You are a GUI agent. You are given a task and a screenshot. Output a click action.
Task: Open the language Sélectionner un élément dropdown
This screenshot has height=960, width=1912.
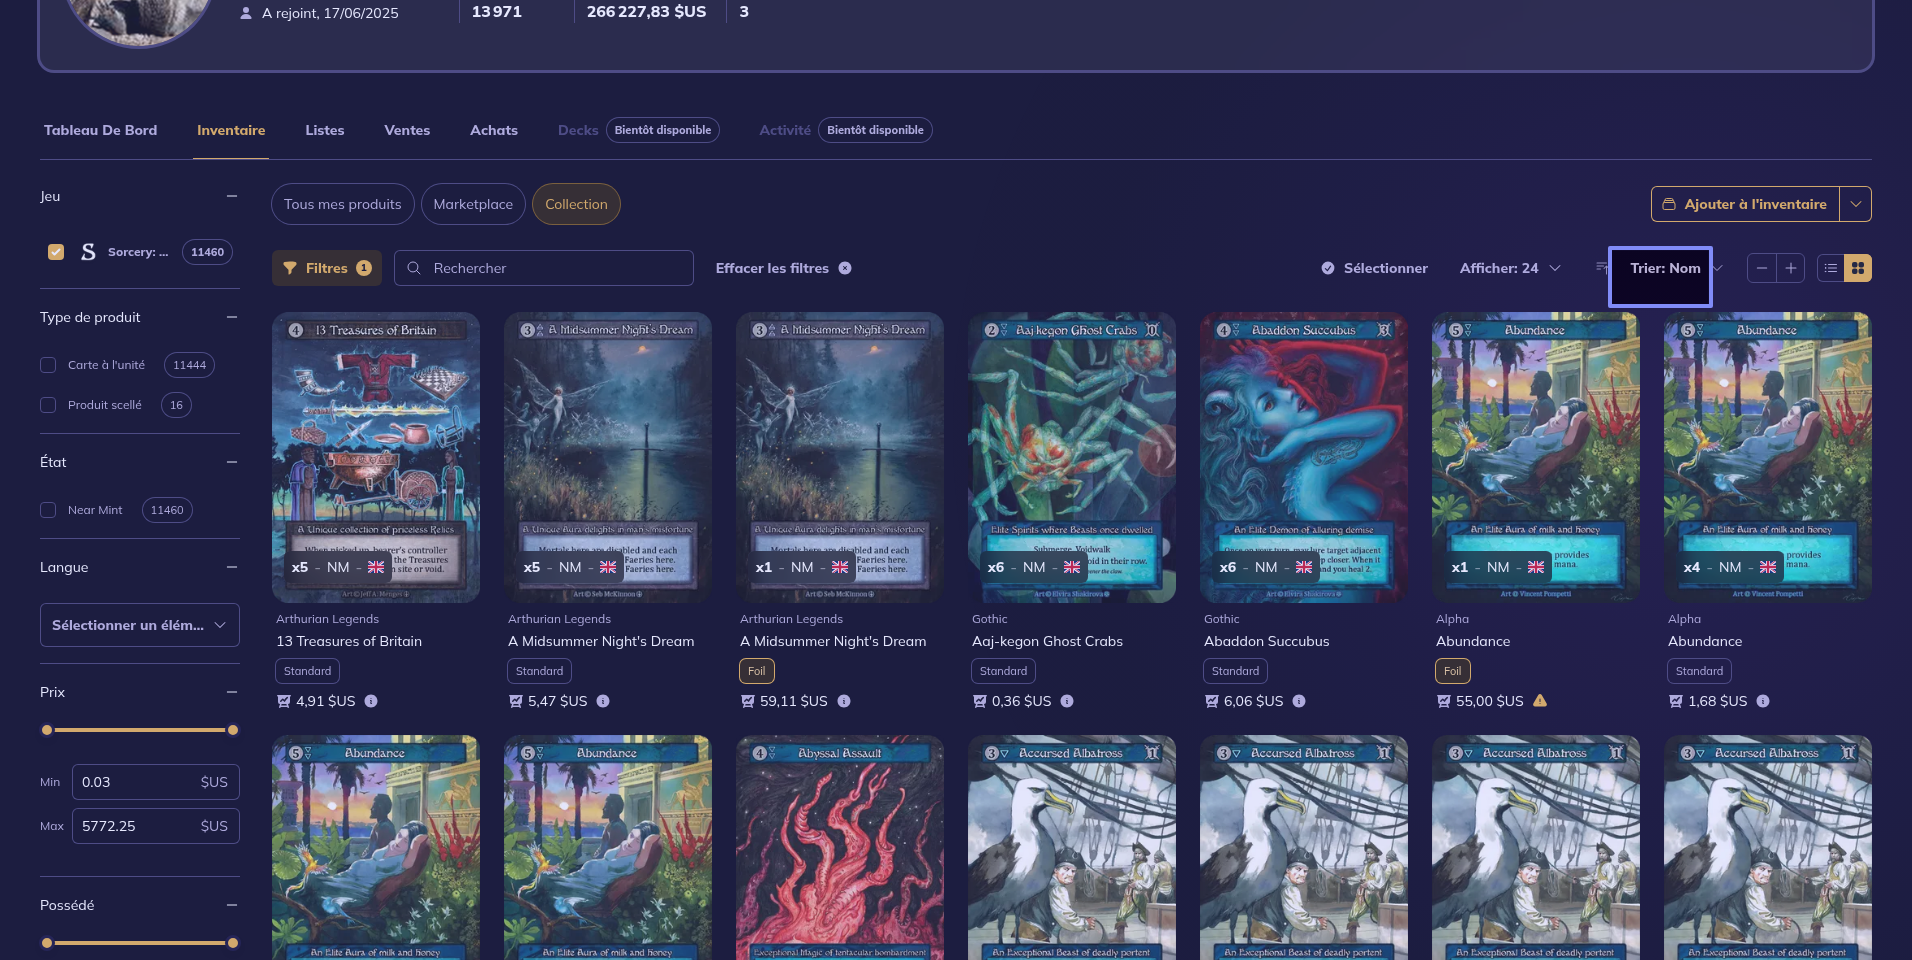(x=139, y=625)
